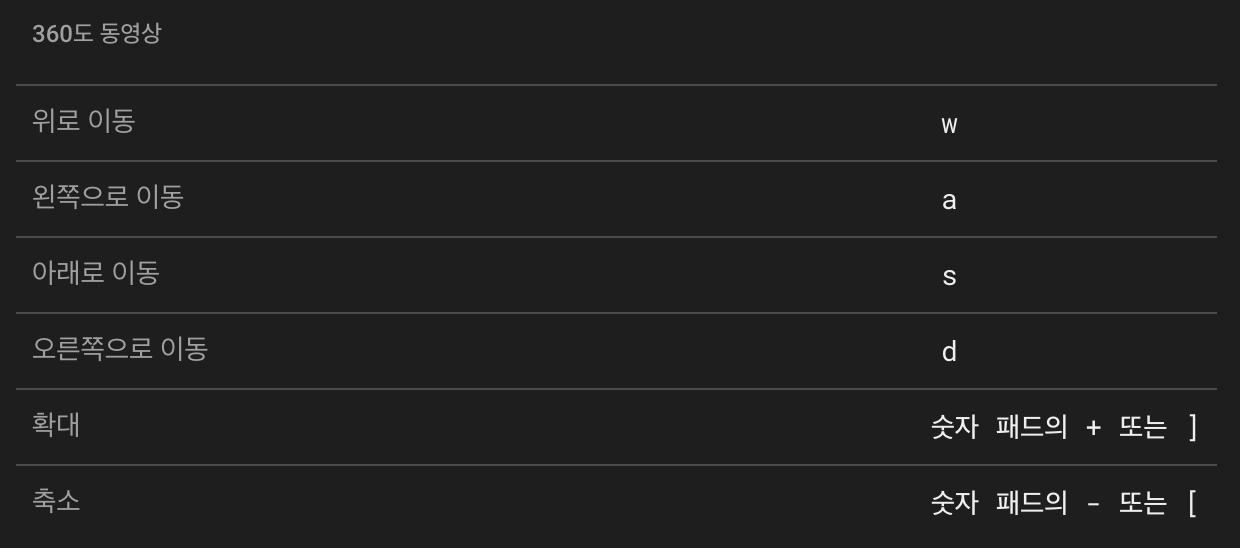Click the ] bracket in the 확대 row
Image resolution: width=1240 pixels, height=548 pixels.
click(1192, 427)
